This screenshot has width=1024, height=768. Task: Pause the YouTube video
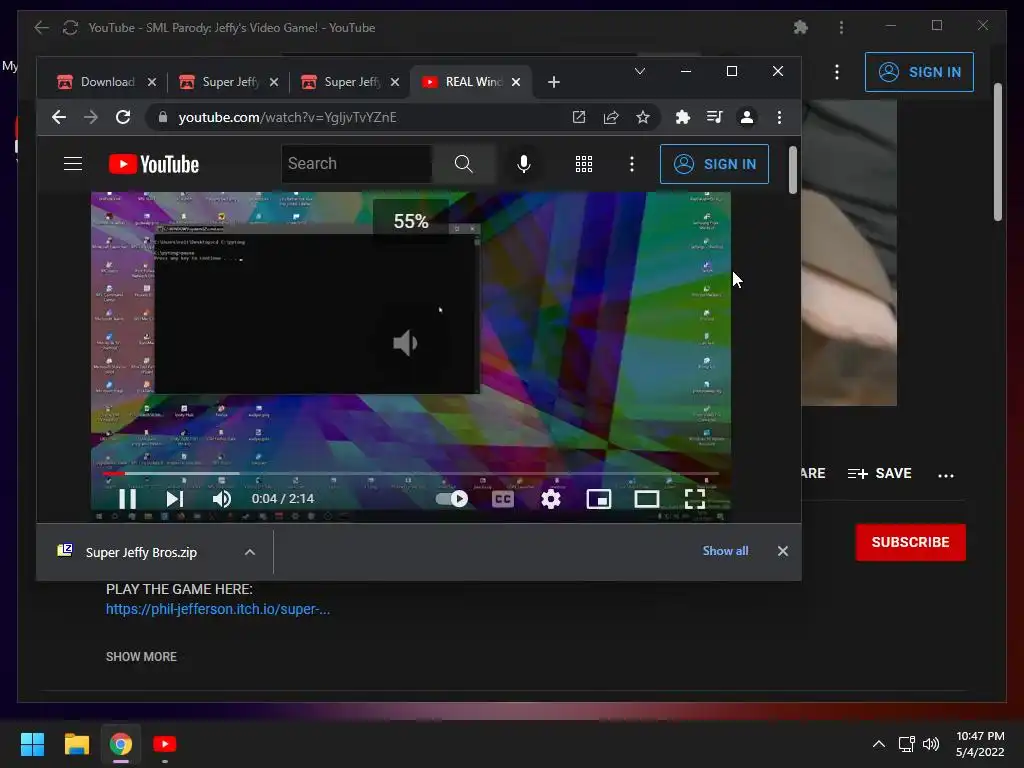(127, 499)
